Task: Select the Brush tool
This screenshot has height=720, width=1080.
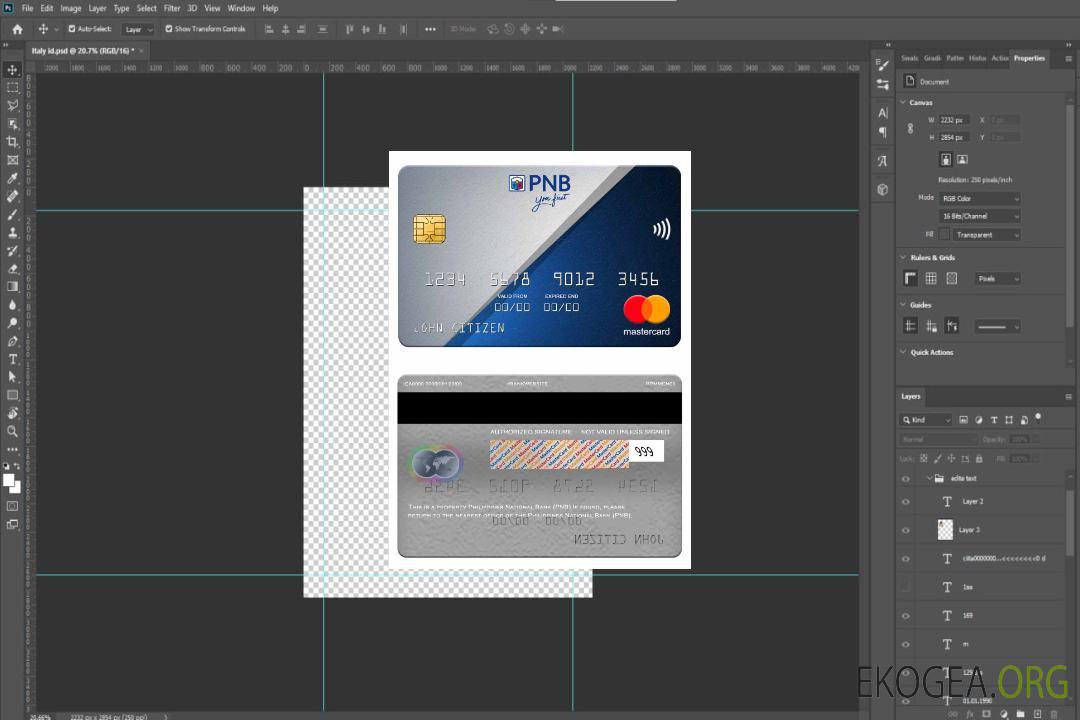Action: [12, 214]
